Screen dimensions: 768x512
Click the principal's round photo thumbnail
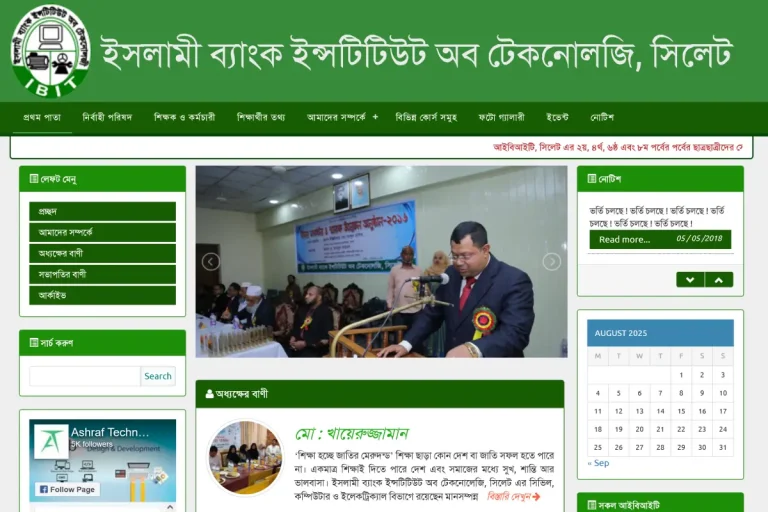[245, 457]
